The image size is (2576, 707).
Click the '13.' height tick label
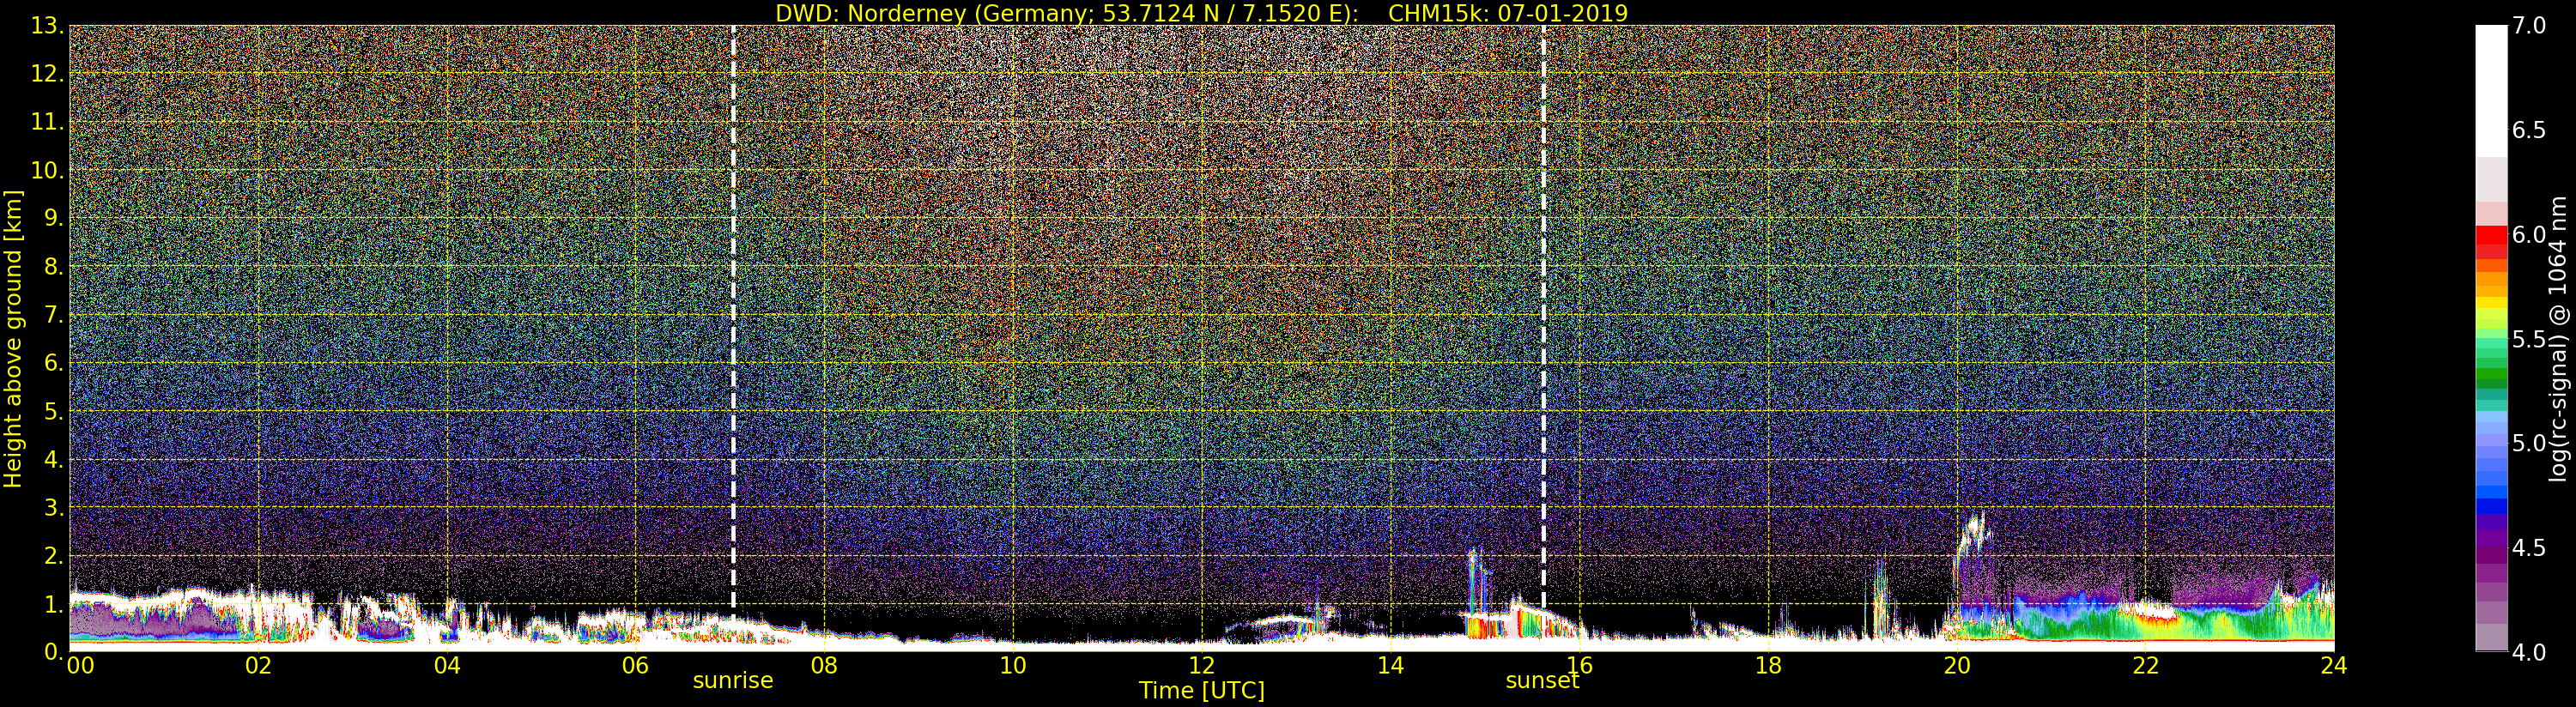pos(47,26)
